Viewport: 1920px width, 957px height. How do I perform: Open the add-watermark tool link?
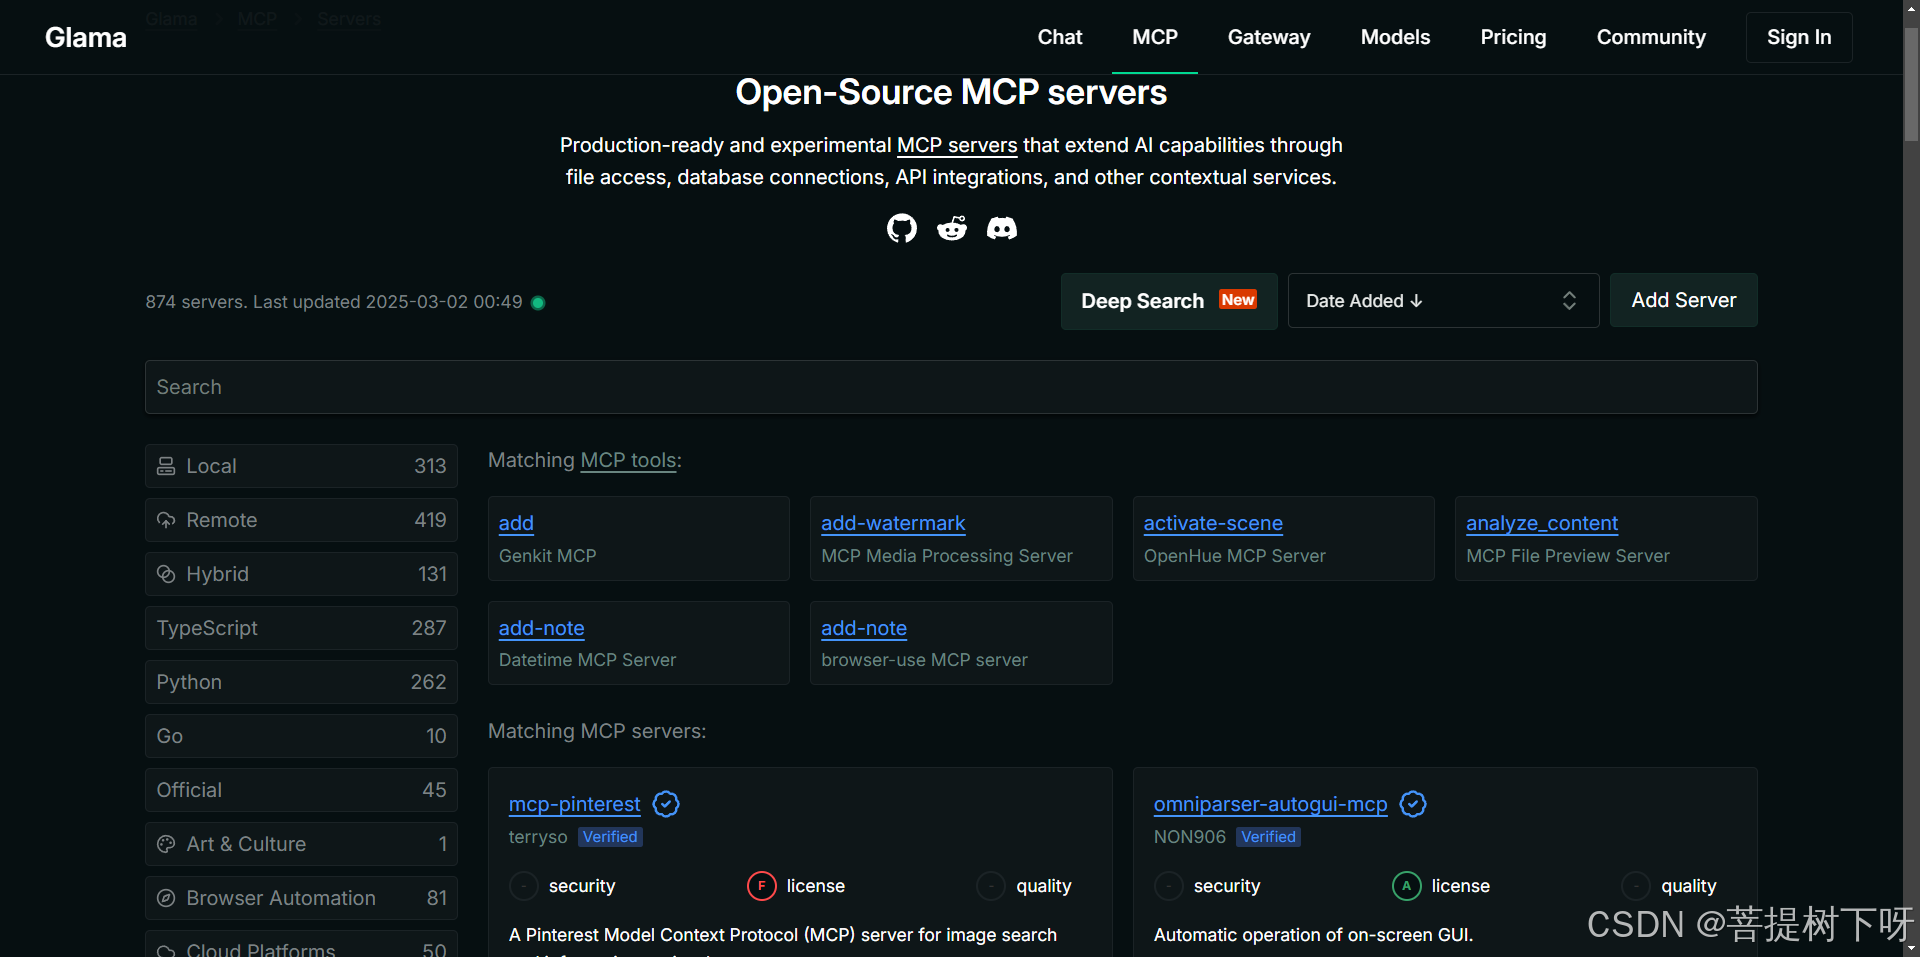(x=893, y=523)
